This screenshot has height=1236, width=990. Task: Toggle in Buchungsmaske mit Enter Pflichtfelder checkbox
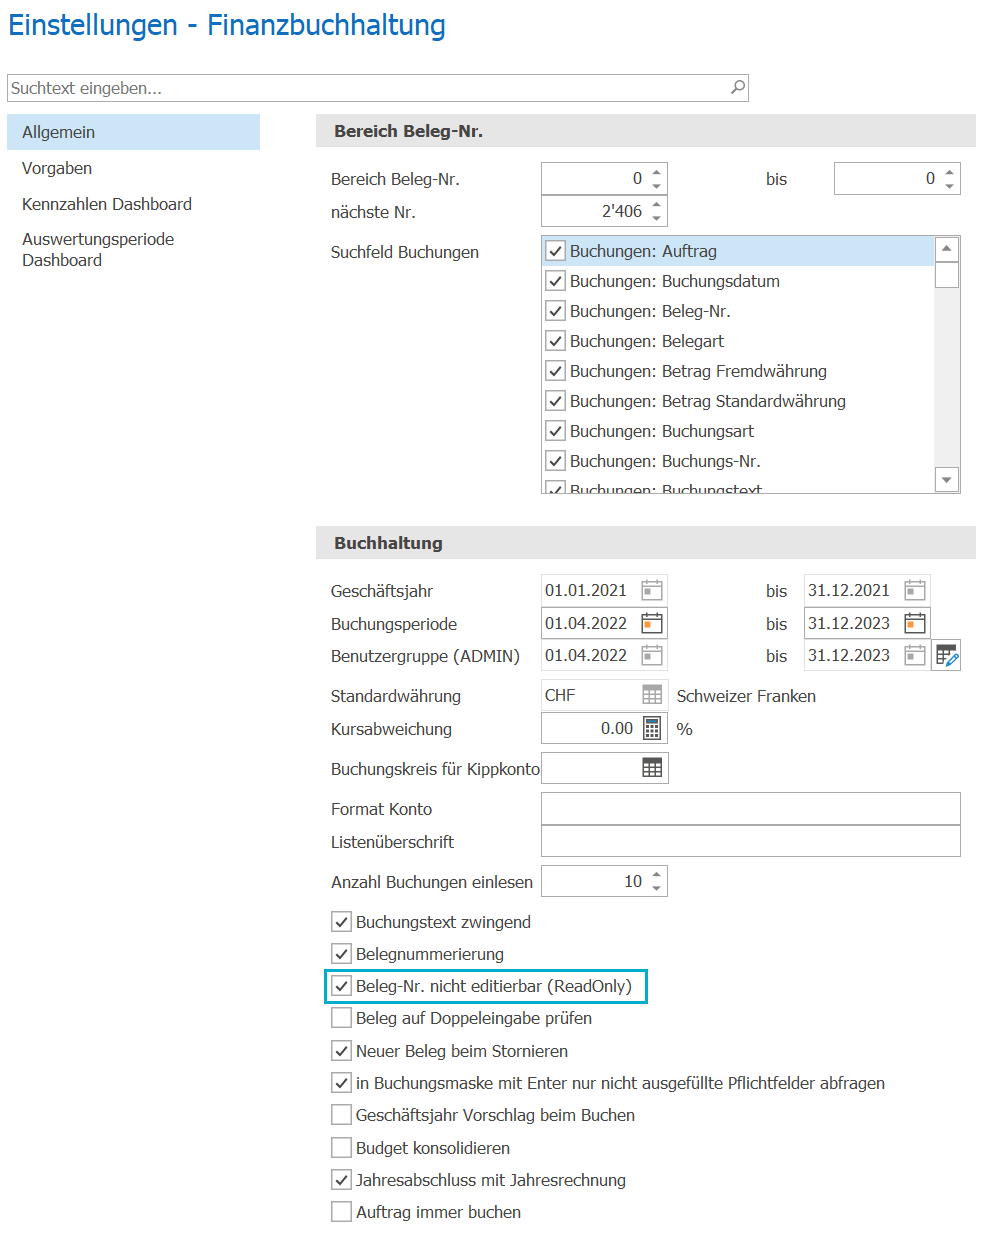tap(342, 1083)
